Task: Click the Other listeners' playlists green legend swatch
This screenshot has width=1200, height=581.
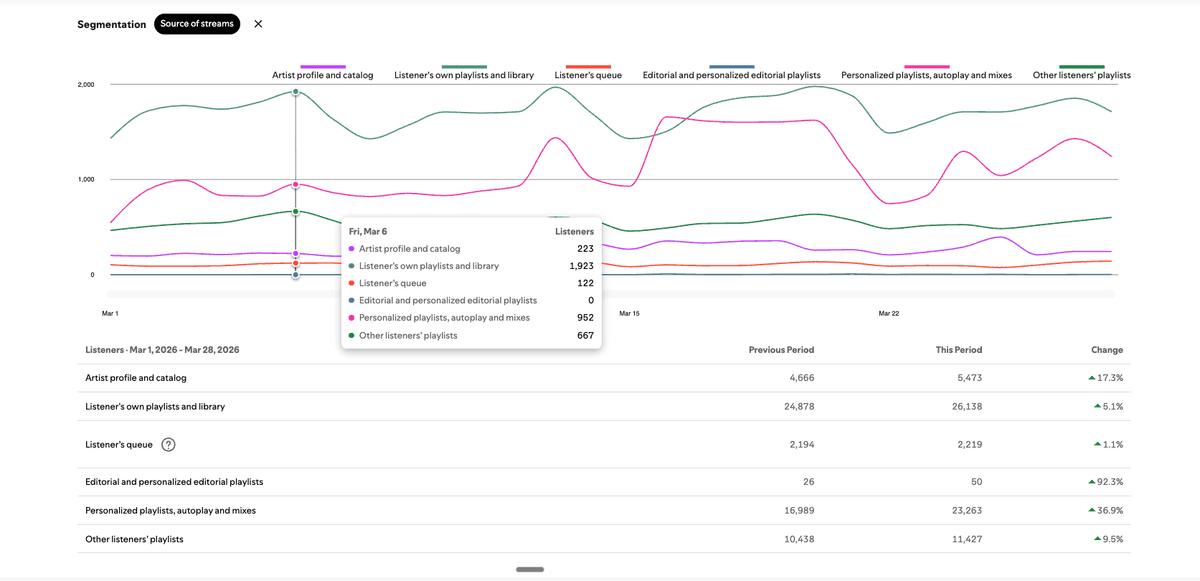Action: pos(1082,66)
